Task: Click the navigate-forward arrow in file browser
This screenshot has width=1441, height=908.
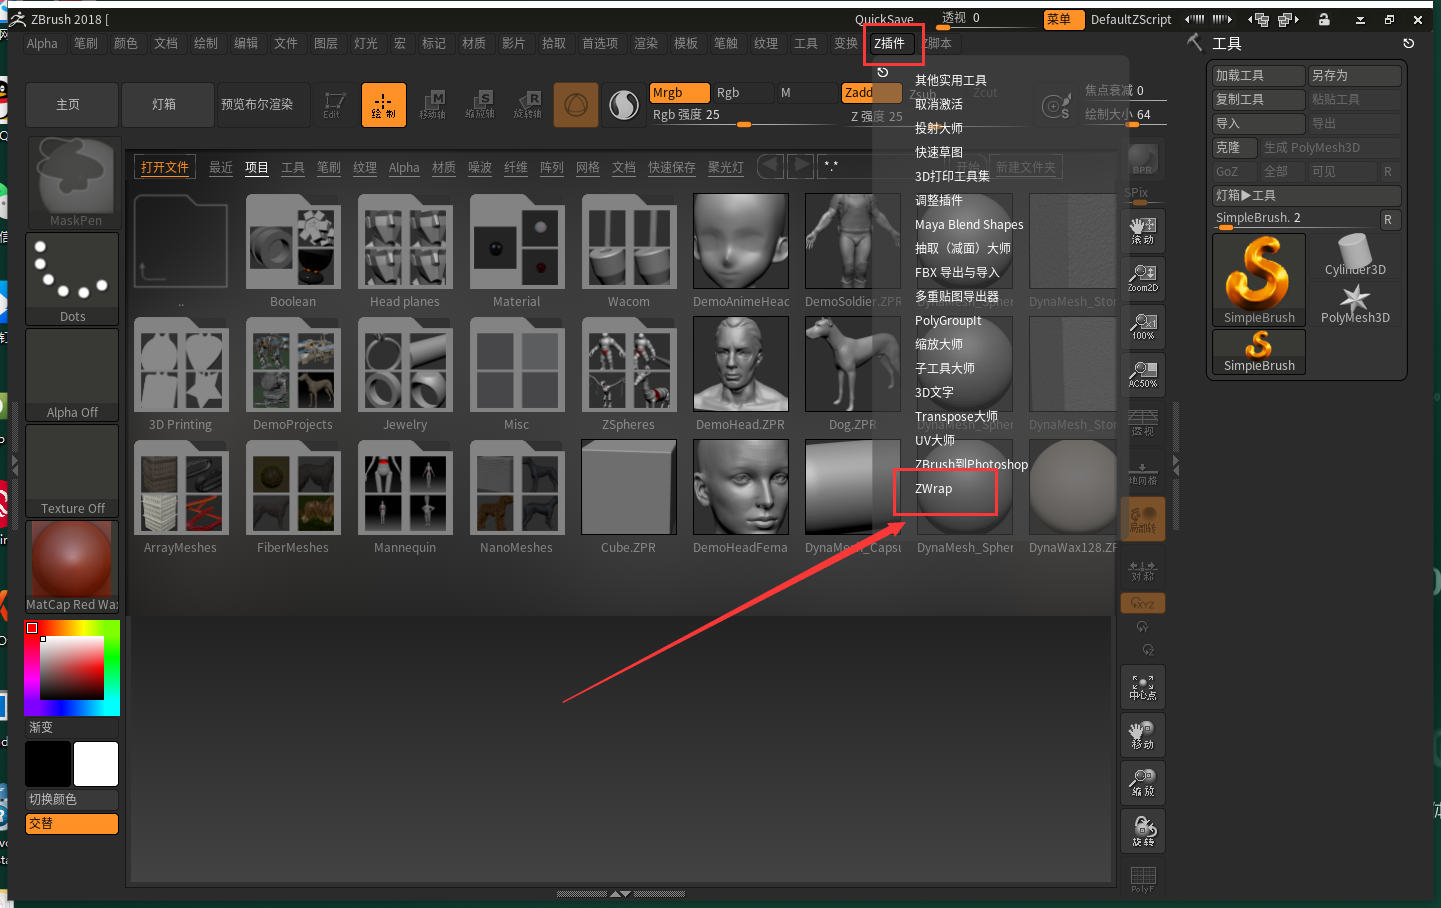Action: click(800, 167)
